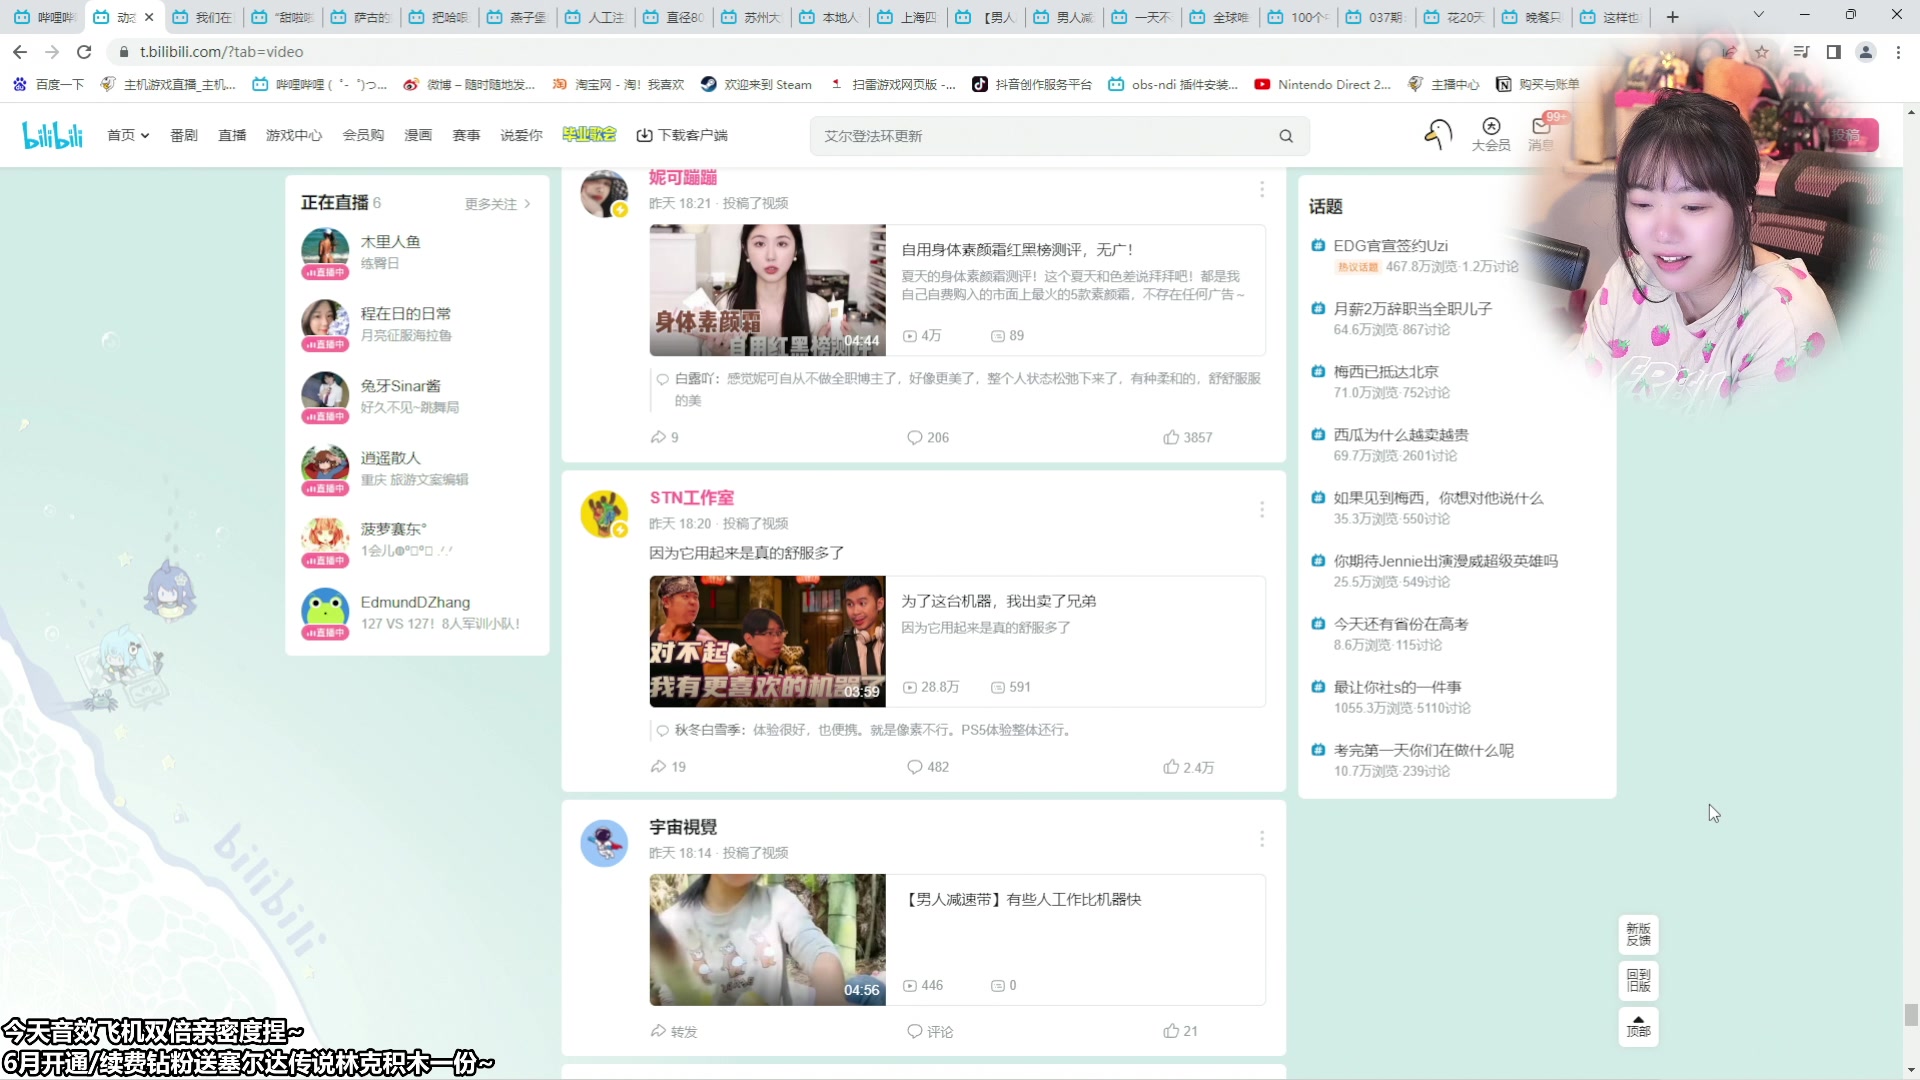Open the Nintendo Direct bookmark
This screenshot has height=1080, width=1920.
(x=1322, y=85)
